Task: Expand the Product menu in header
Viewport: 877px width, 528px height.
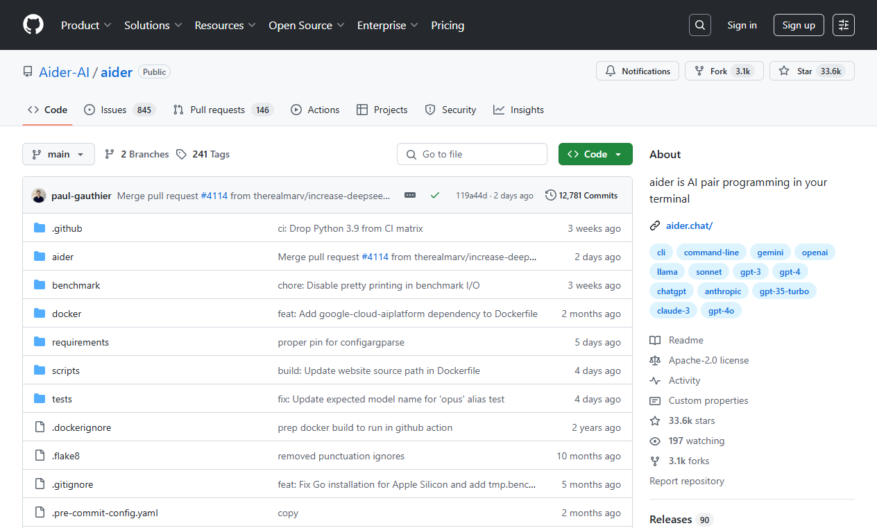Action: point(86,25)
